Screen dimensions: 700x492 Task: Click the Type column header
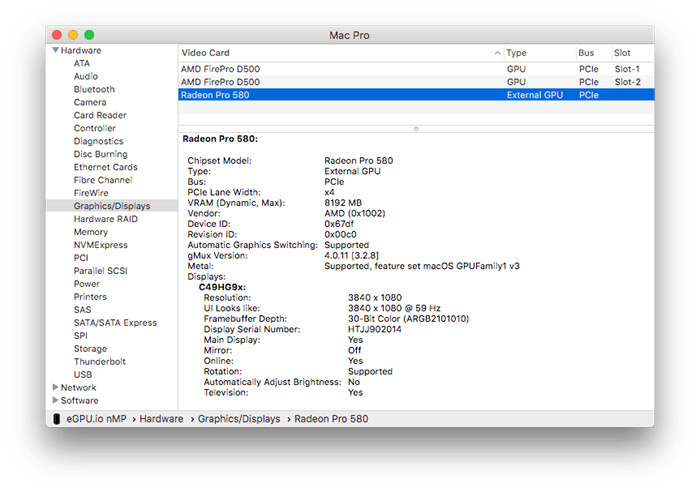[516, 53]
